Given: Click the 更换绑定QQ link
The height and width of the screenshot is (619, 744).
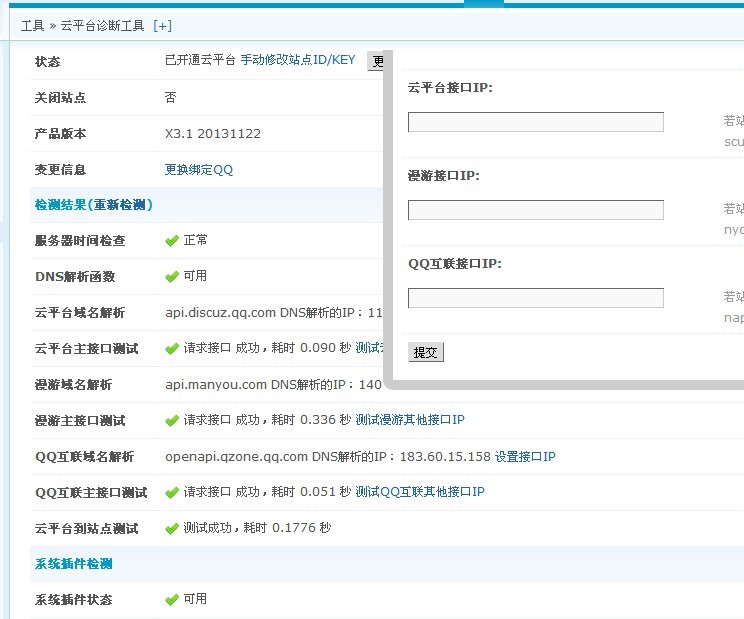Looking at the screenshot, I should (198, 170).
